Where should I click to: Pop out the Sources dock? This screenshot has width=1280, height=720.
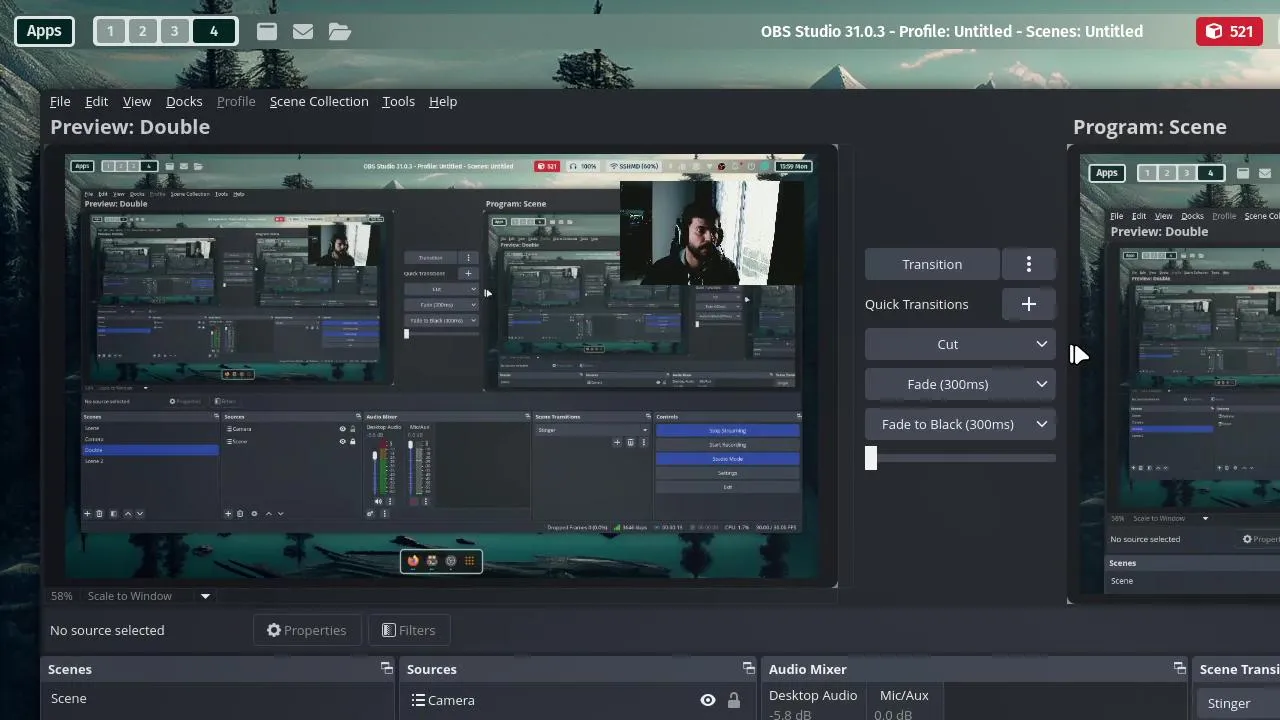click(748, 668)
